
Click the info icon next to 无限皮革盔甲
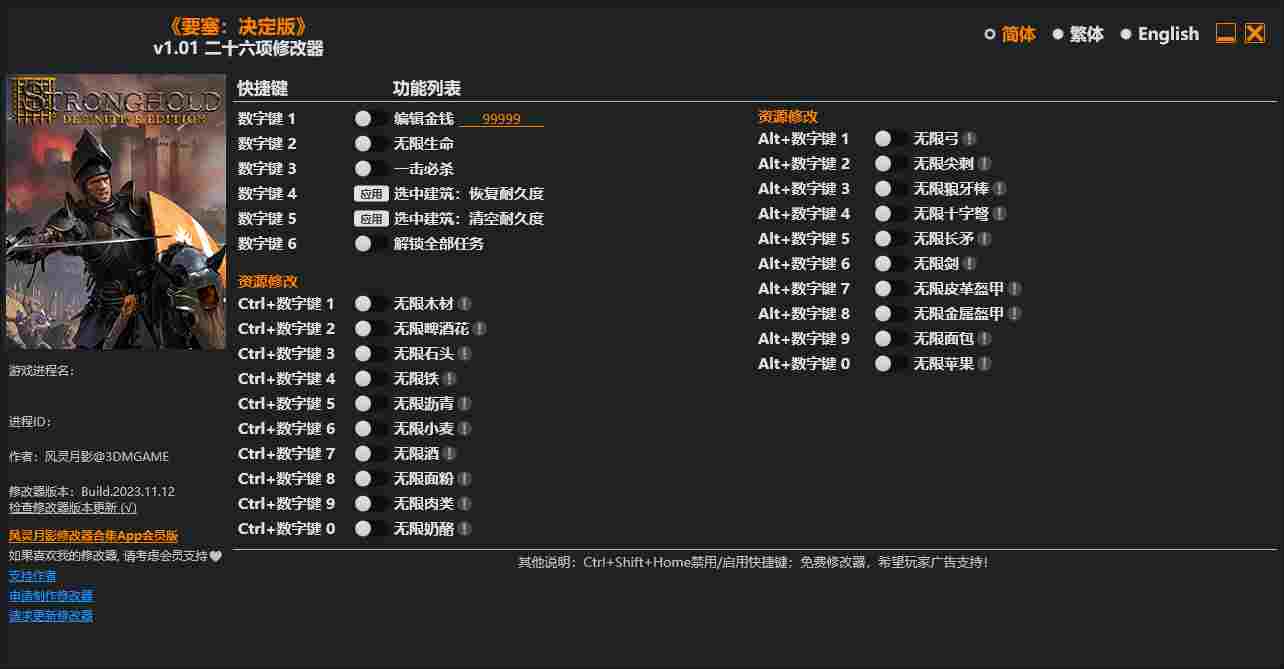tap(1015, 288)
